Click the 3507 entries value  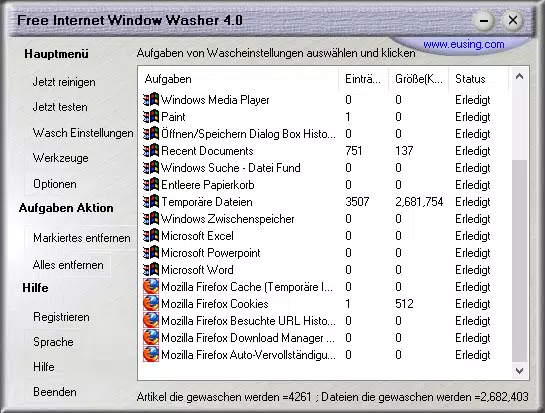[357, 202]
